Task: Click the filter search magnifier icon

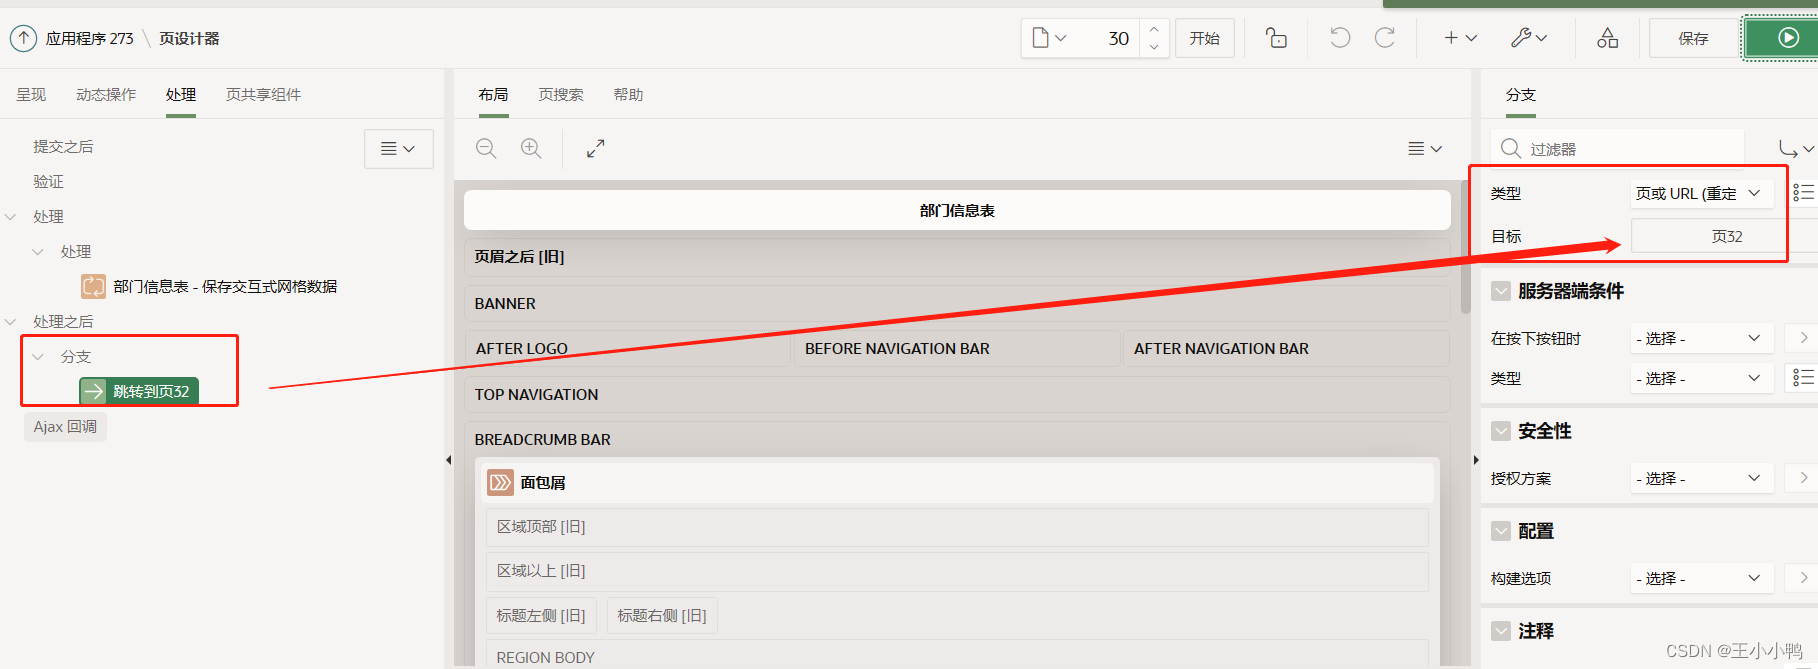Action: click(1511, 149)
